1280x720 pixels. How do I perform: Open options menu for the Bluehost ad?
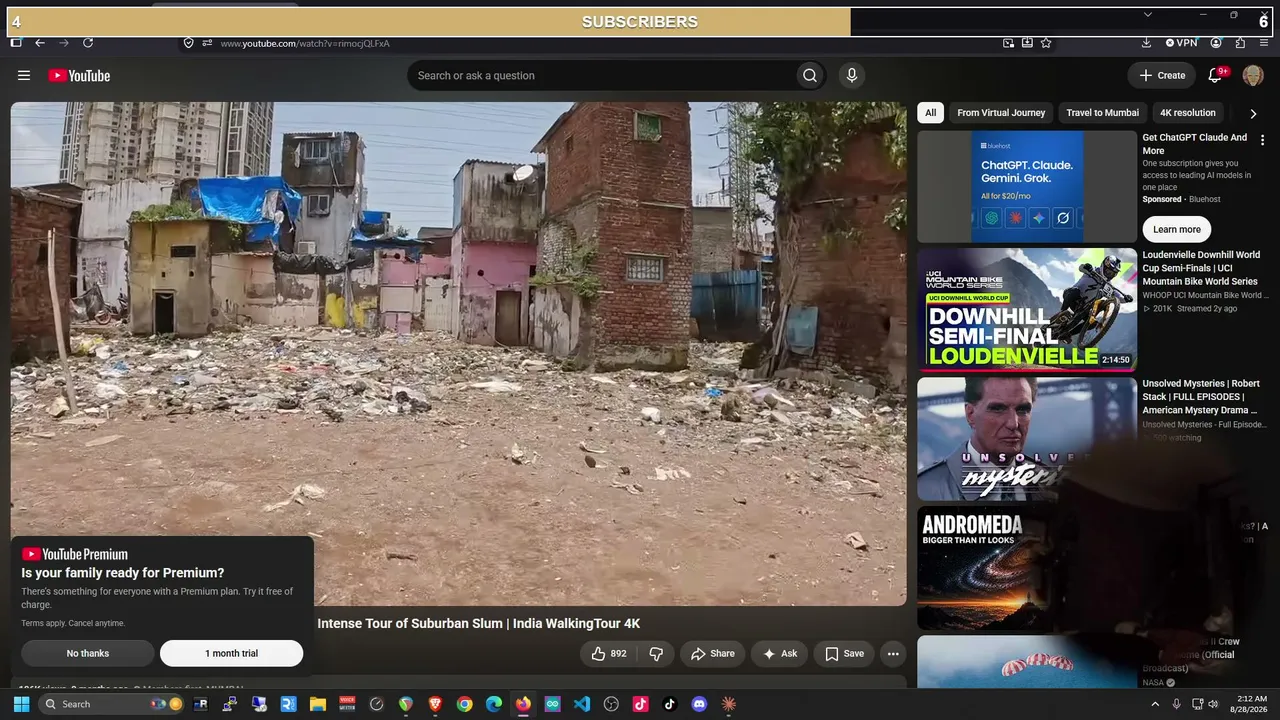tap(1263, 140)
